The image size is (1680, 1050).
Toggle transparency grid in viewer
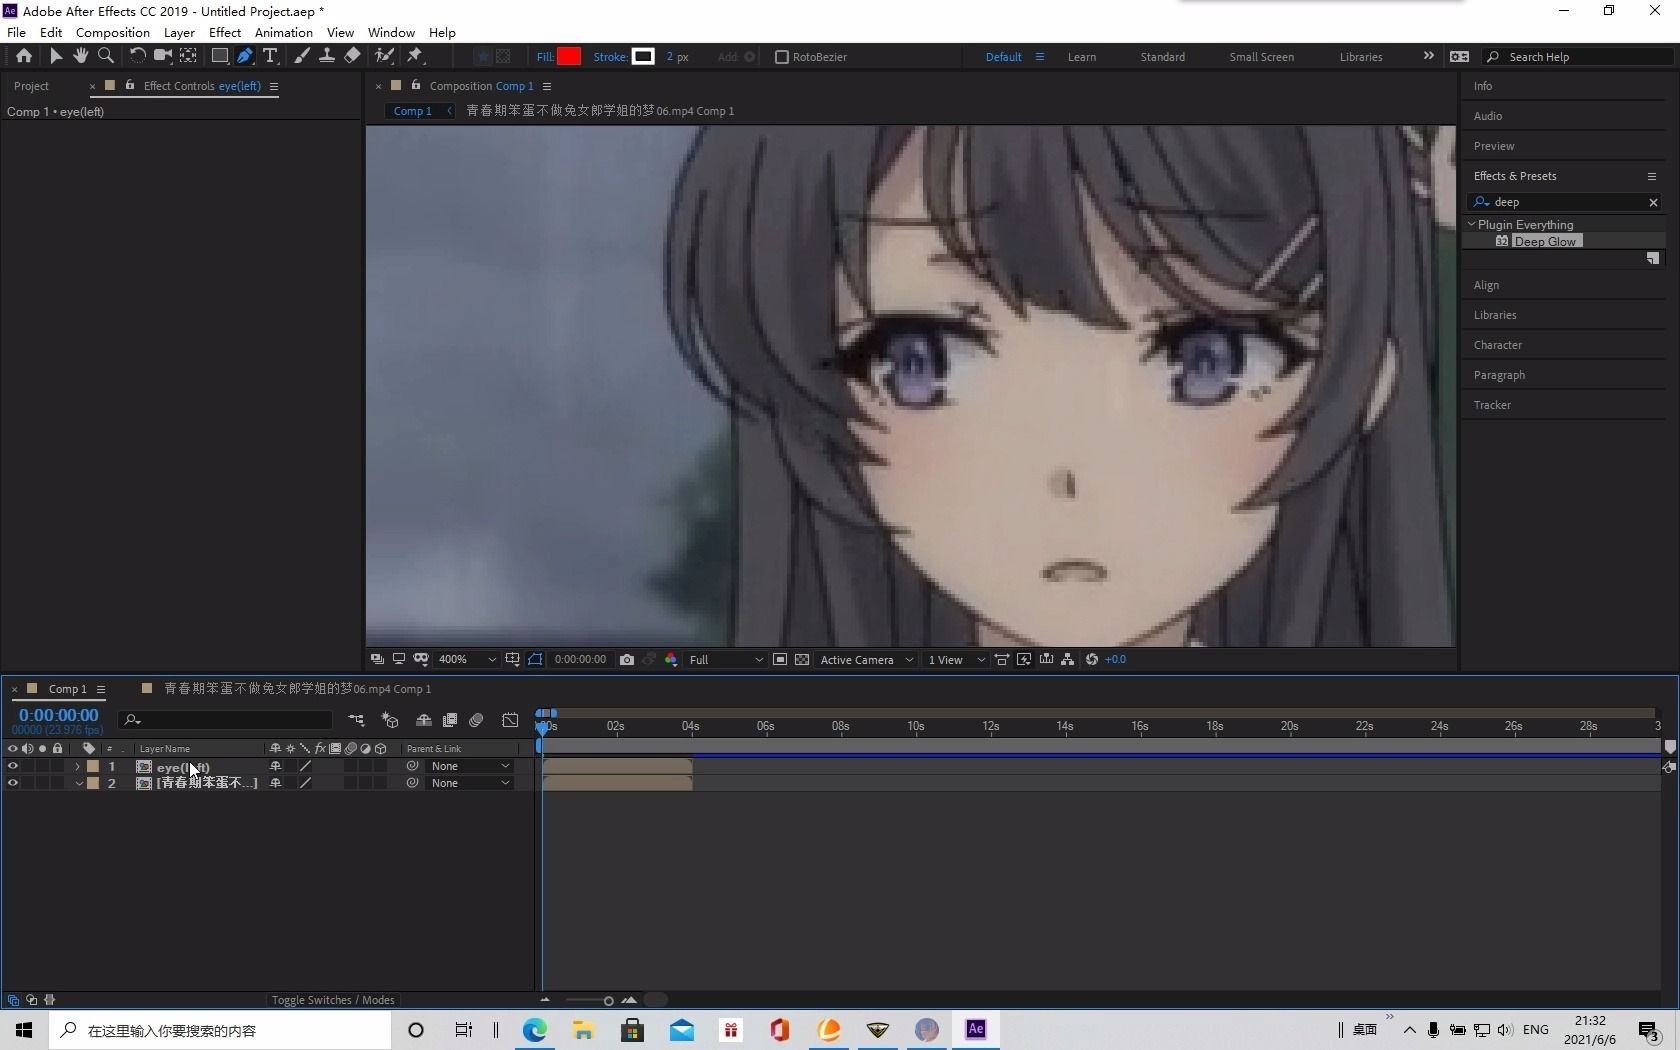(x=802, y=659)
